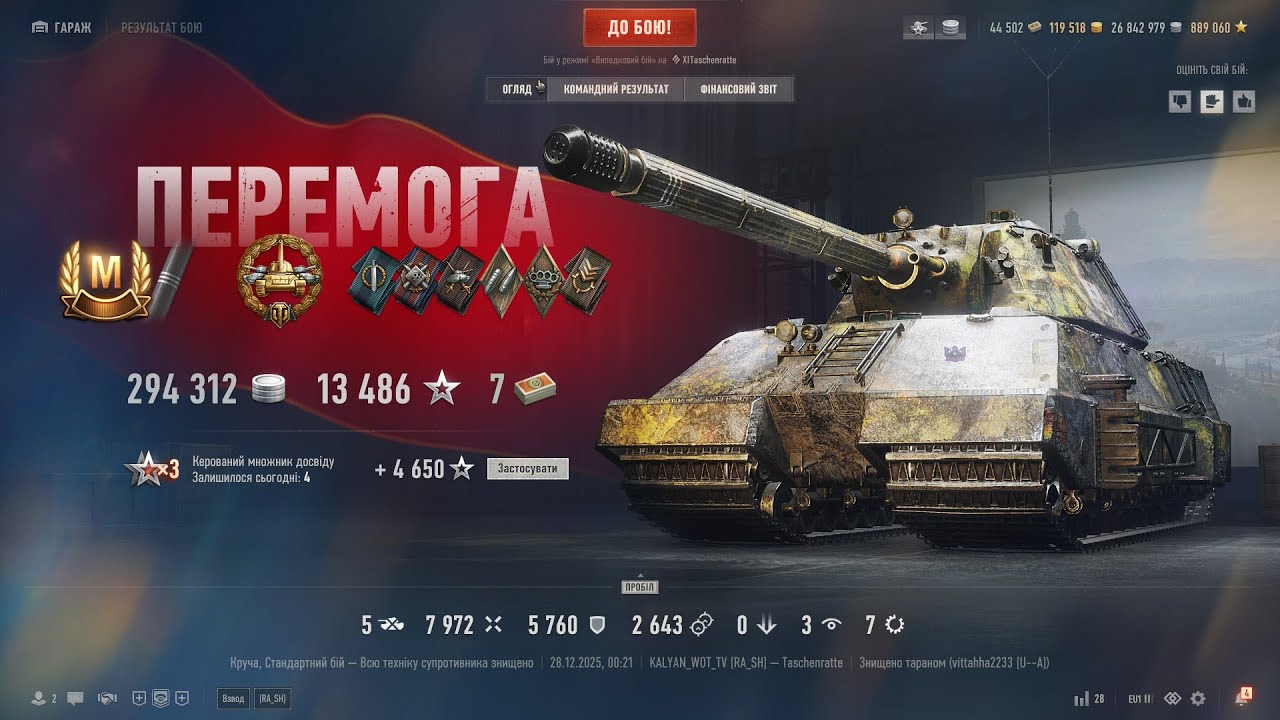The height and width of the screenshot is (720, 1280).
Task: Select the neutral hand battle rating
Action: coord(1212,101)
